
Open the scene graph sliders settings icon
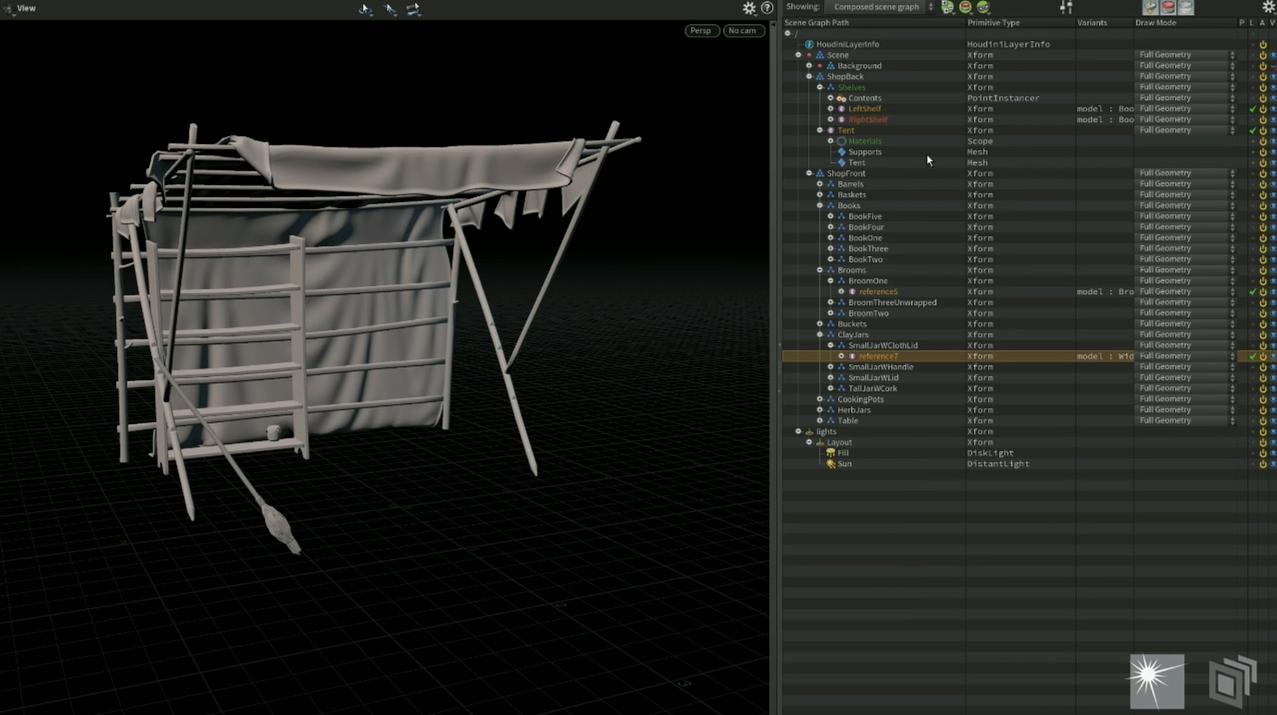[x=1066, y=7]
